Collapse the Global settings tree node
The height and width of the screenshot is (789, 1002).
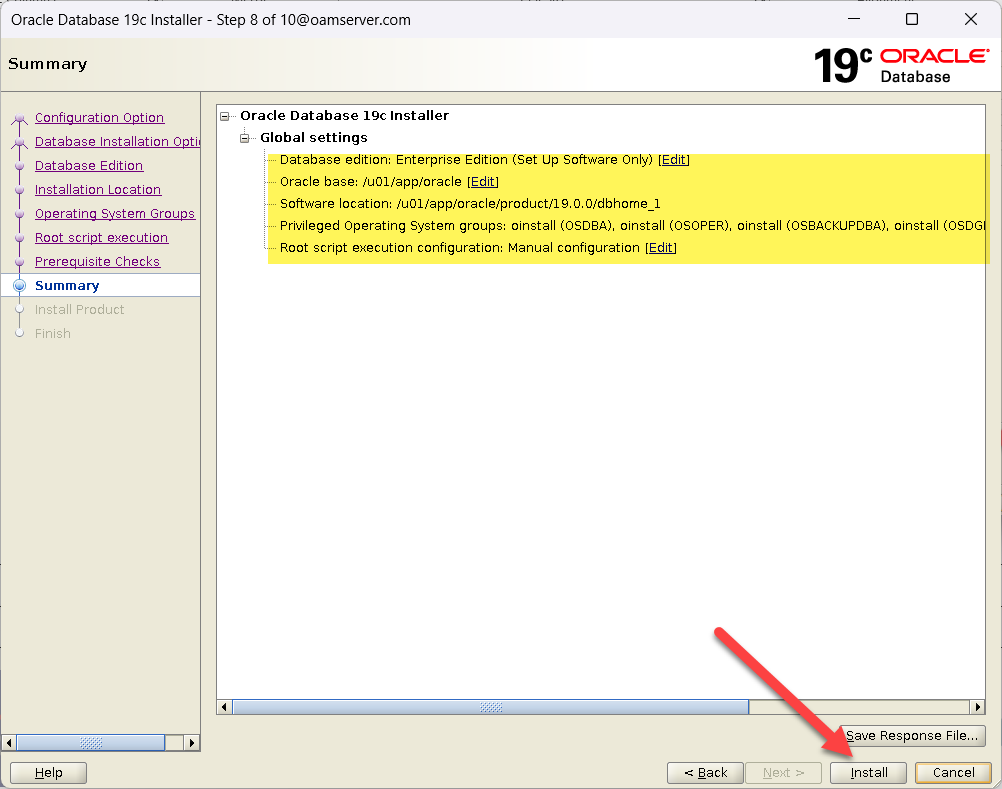pos(245,138)
